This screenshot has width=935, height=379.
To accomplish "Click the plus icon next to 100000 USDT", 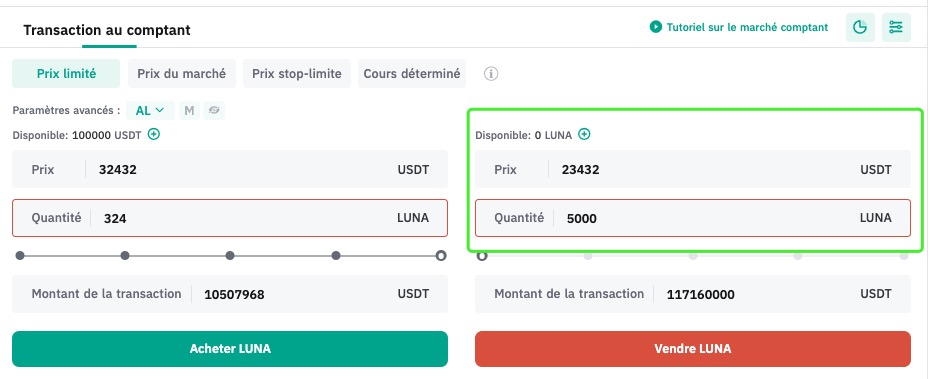I will pyautogui.click(x=154, y=135).
